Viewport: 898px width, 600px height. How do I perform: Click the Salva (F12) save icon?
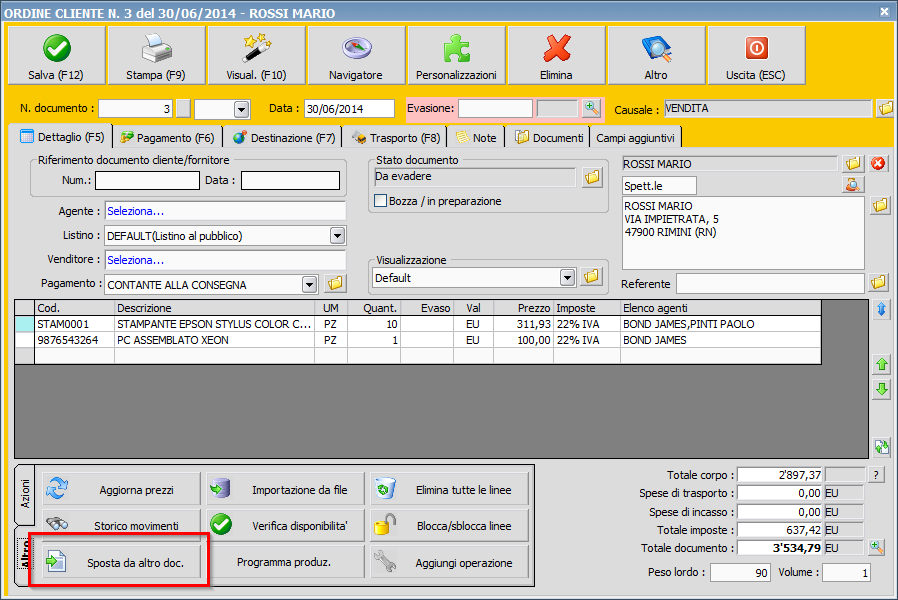[56, 55]
